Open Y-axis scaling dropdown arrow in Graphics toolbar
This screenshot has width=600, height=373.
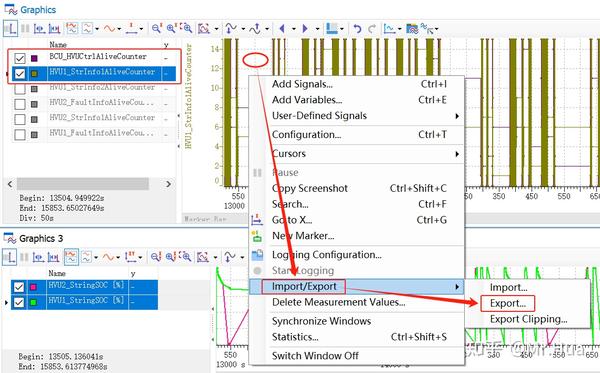[243, 29]
